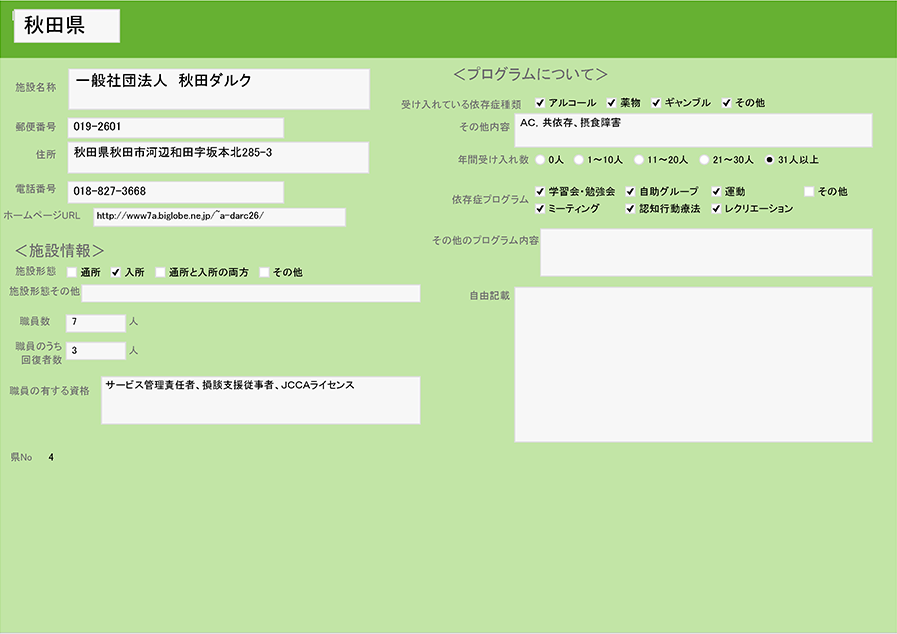Open the ホームページURL biglobe link field
Image resolution: width=897 pixels, height=634 pixels.
pos(219,217)
